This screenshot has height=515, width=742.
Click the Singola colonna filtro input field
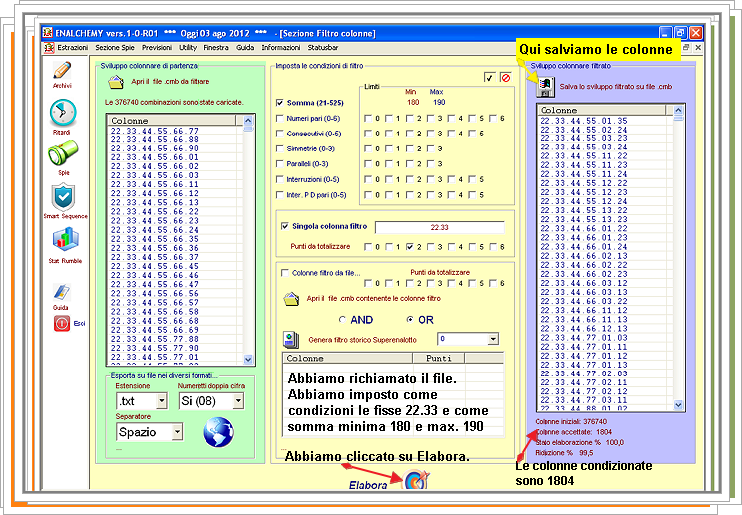[440, 228]
